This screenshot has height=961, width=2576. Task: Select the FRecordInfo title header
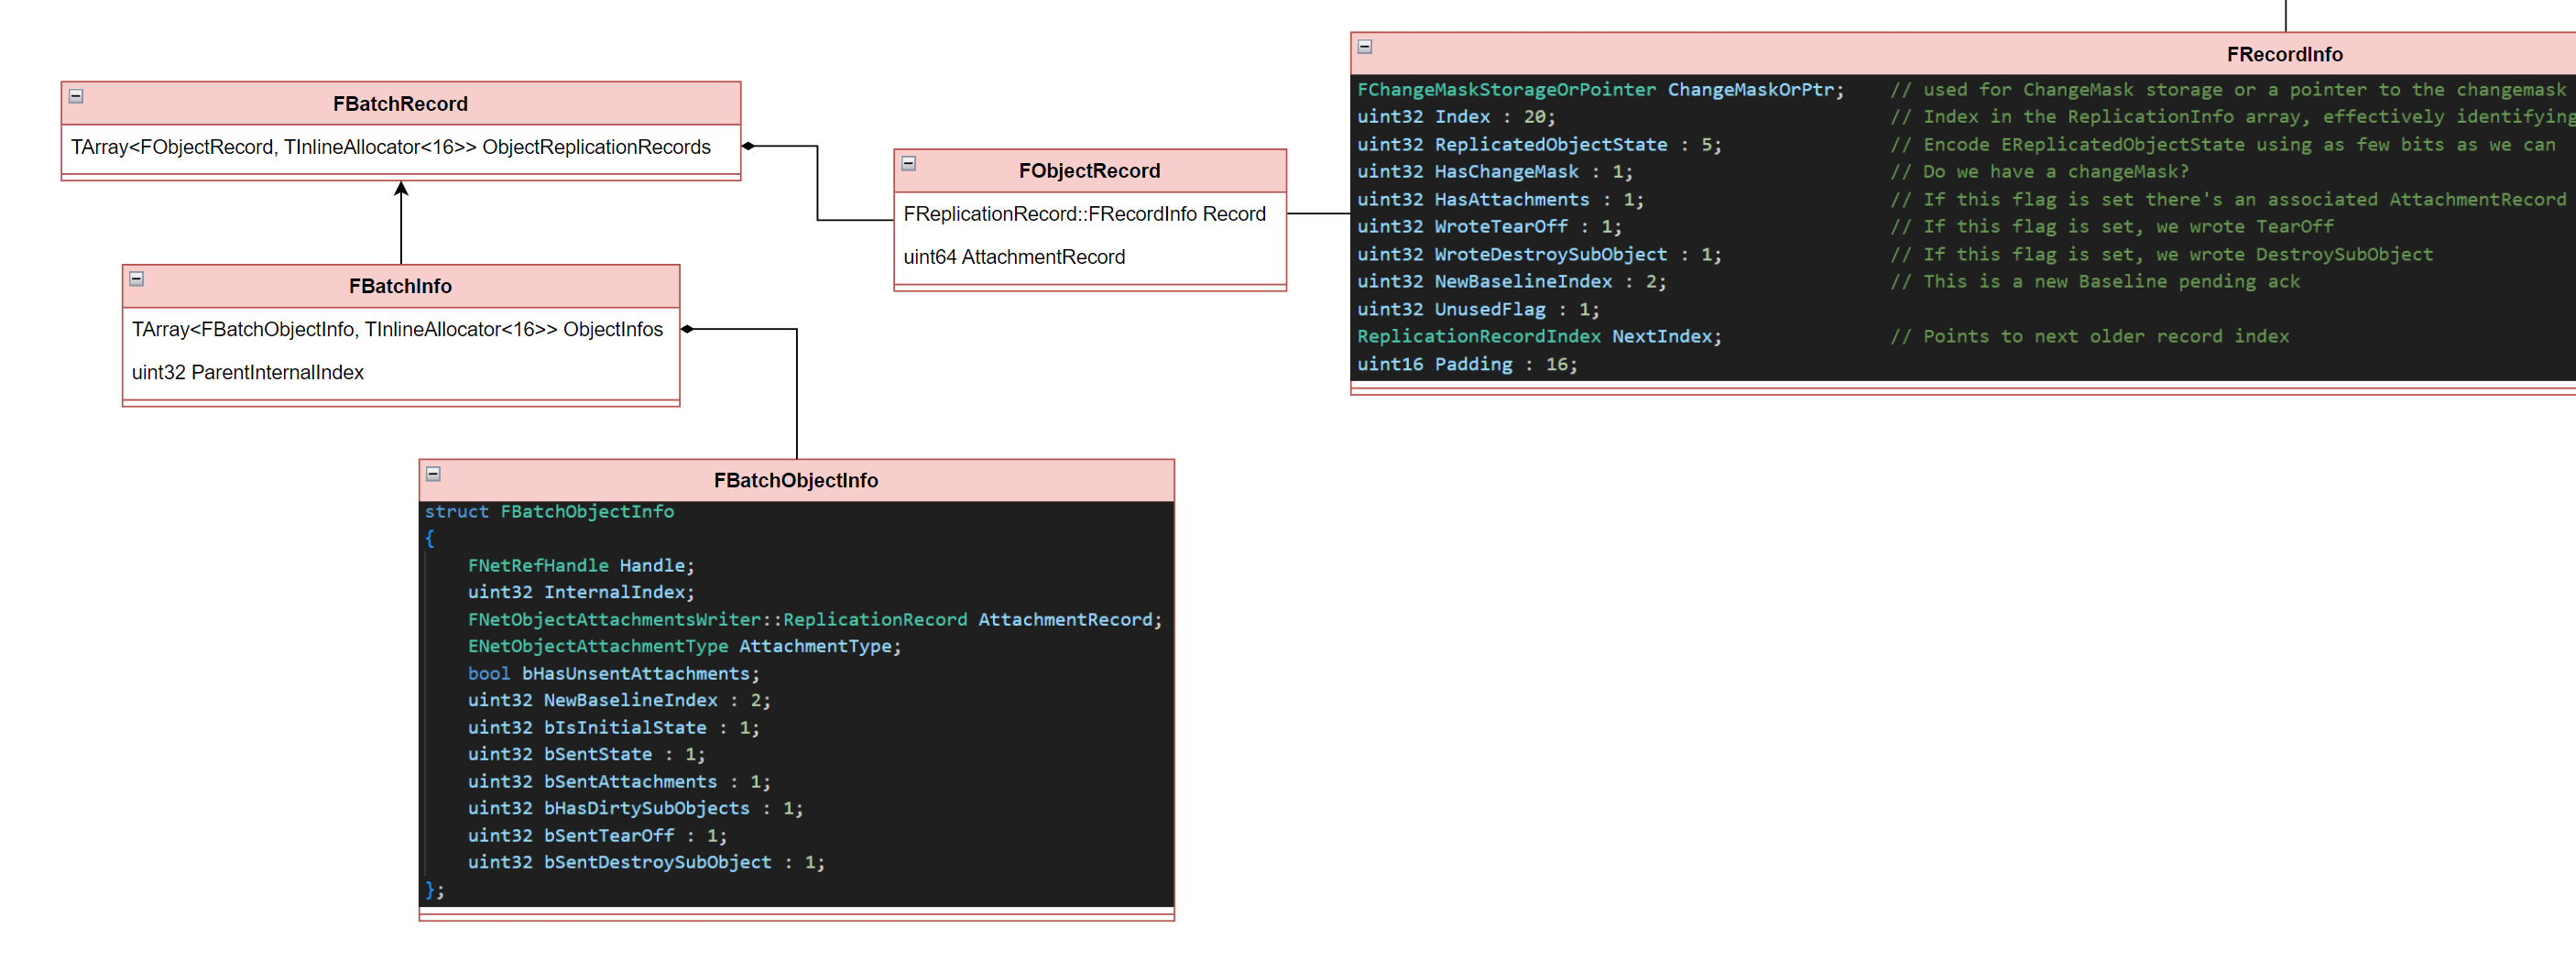pyautogui.click(x=2283, y=55)
